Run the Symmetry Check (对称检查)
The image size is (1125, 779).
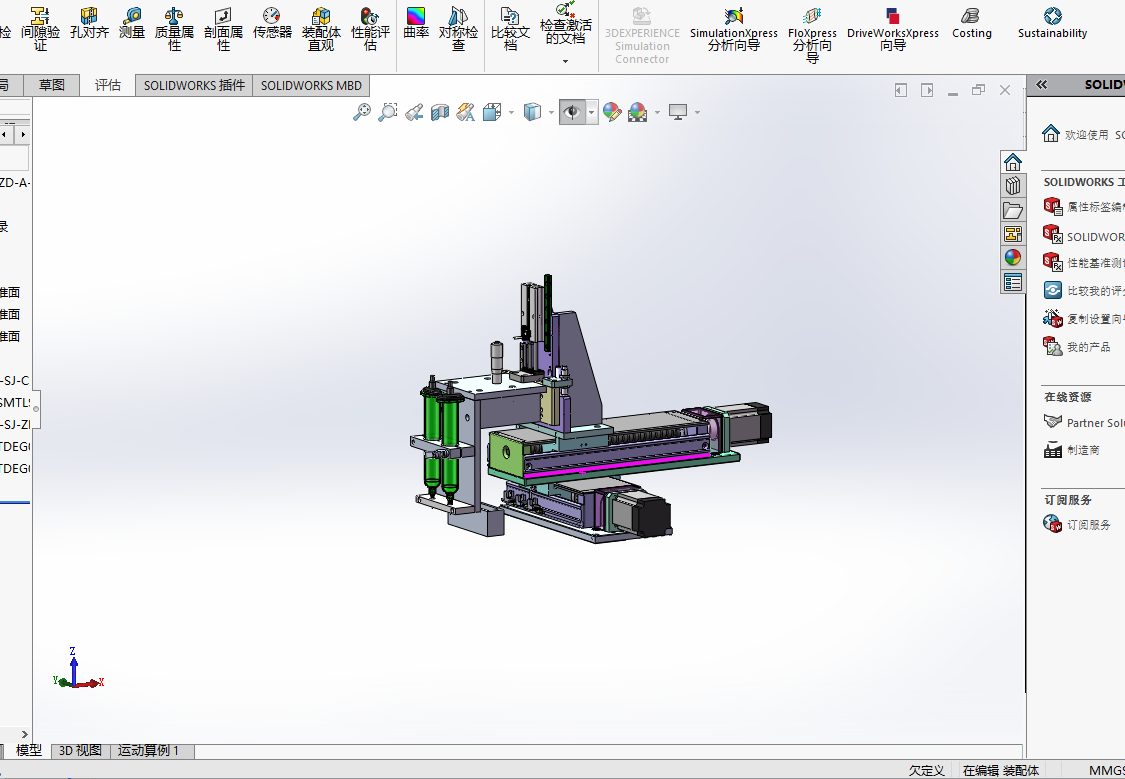click(458, 28)
